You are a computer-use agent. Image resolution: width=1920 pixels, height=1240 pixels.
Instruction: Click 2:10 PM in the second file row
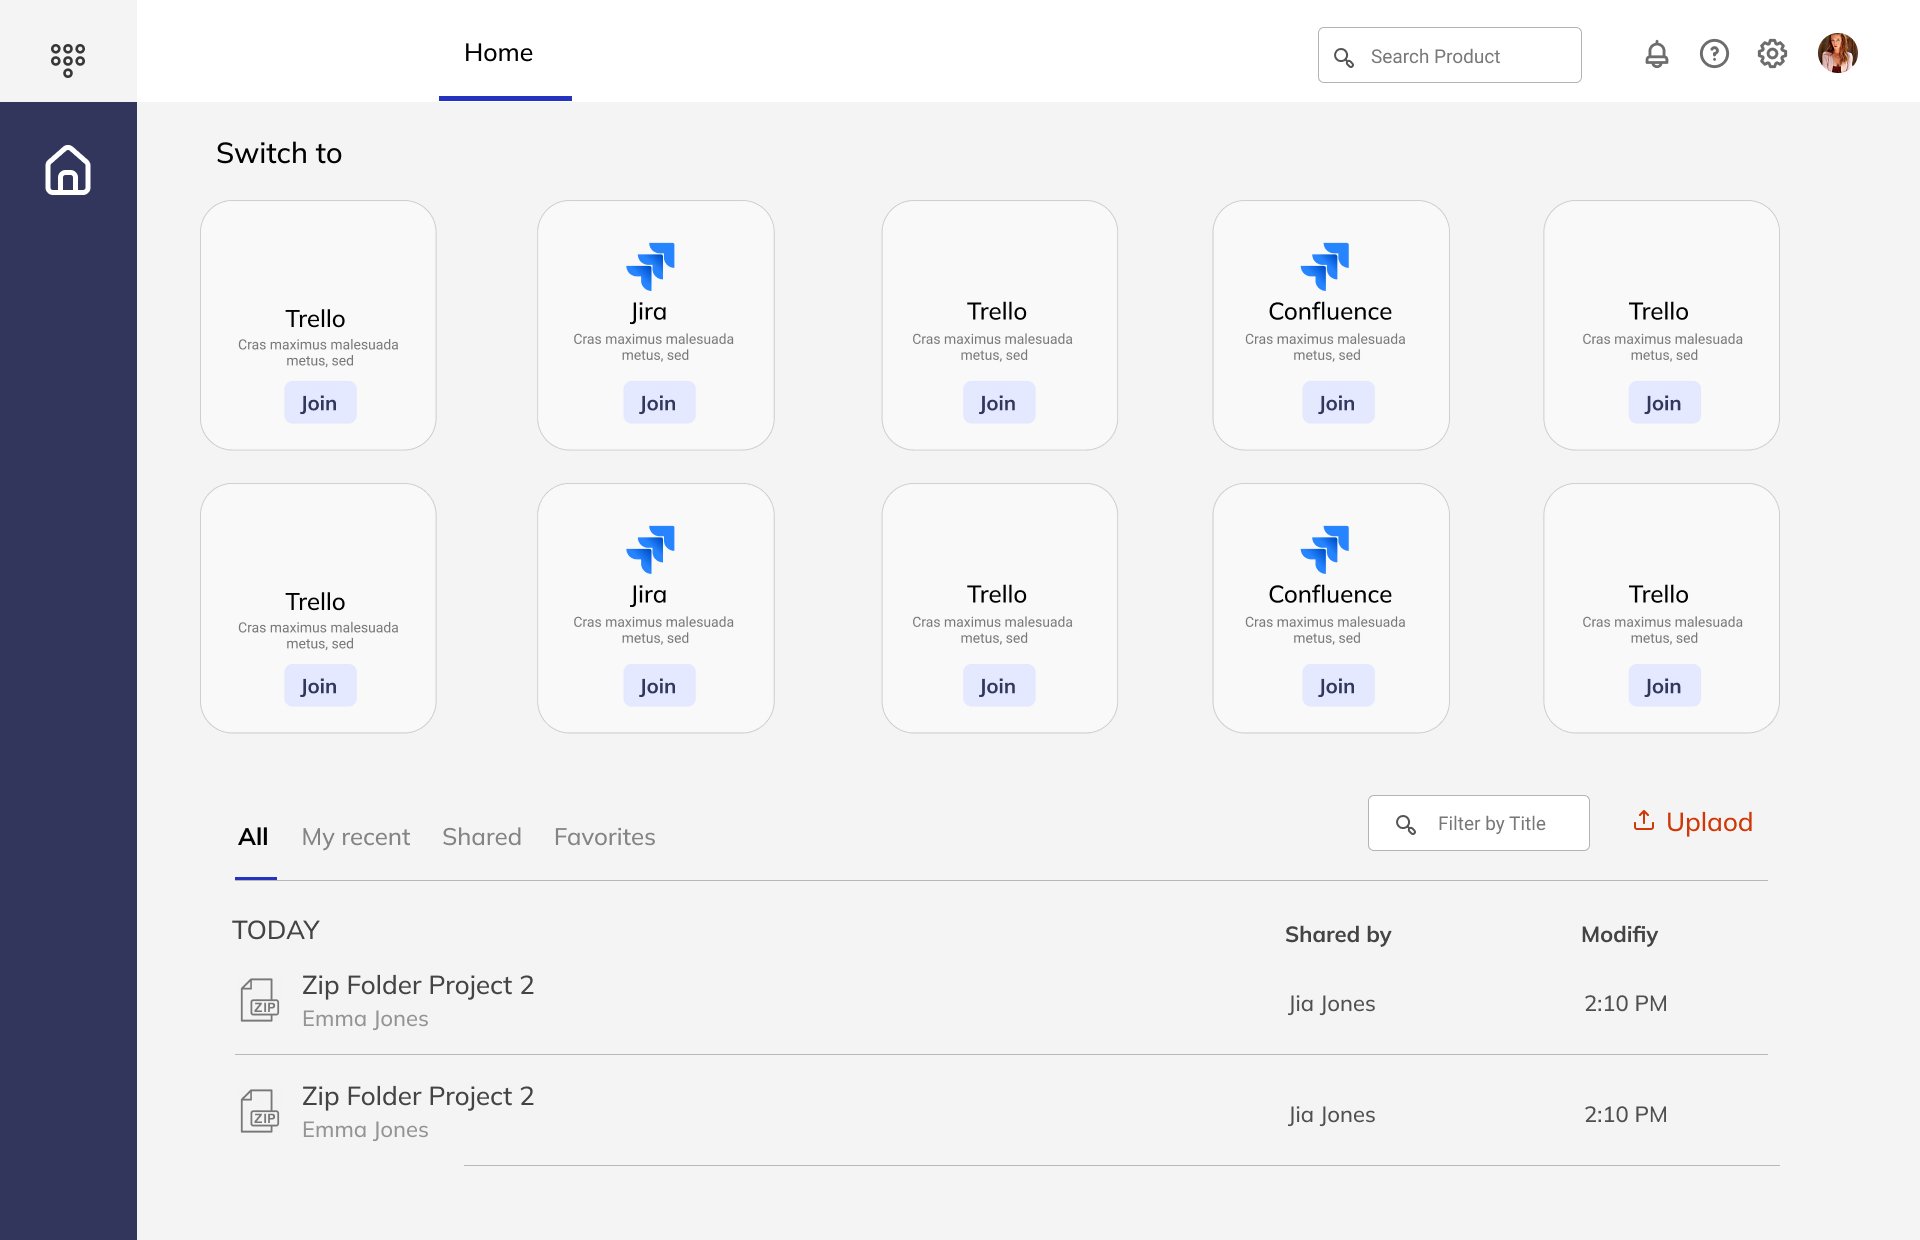(x=1626, y=1114)
